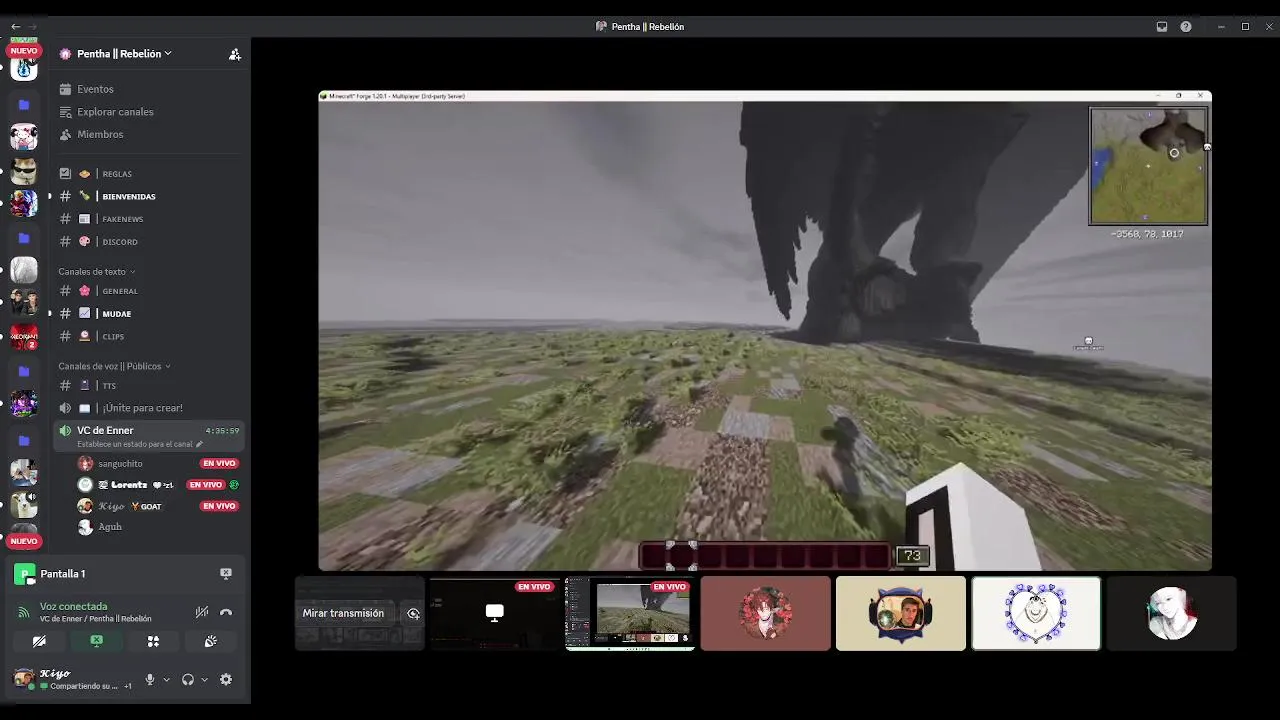Go back with the arrow in title bar
This screenshot has height=720, width=1280.
[x=15, y=27]
